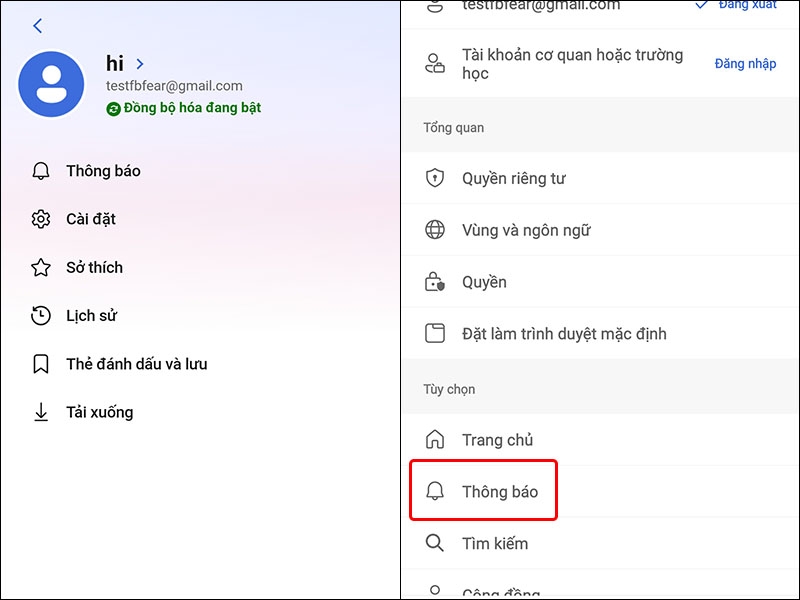The width and height of the screenshot is (800, 600).
Task: Tap the work or school account icon
Action: 435,64
